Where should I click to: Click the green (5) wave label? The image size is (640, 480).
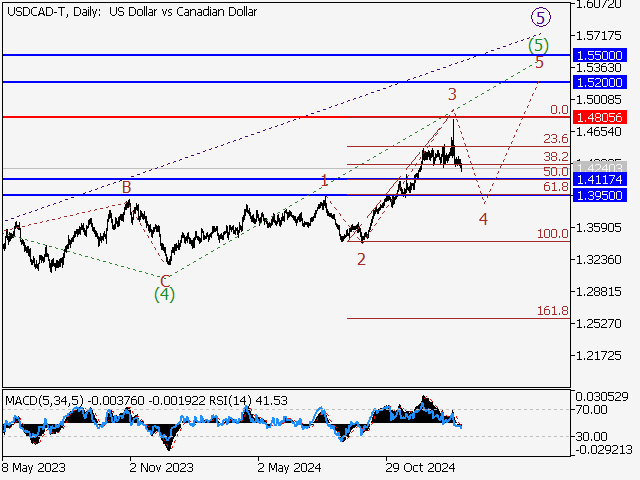point(539,44)
